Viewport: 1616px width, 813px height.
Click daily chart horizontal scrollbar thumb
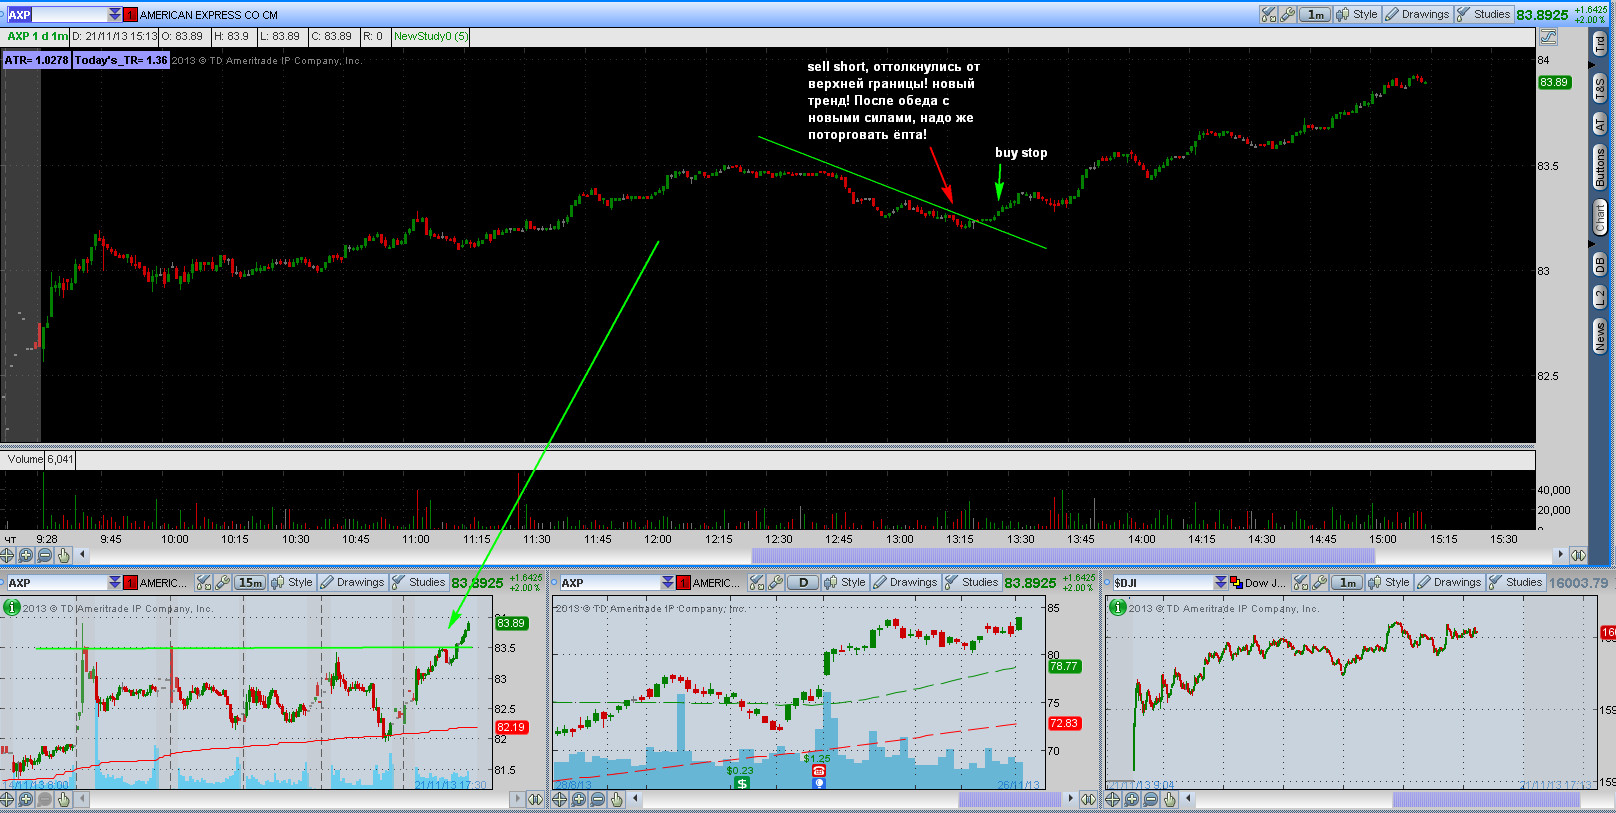(1010, 799)
